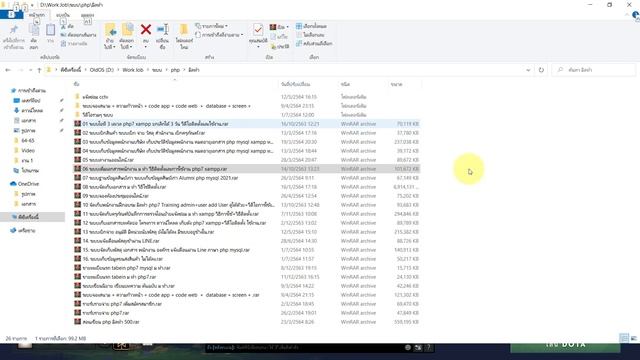
Task: Click php in the address breadcrumb
Action: pos(175,70)
